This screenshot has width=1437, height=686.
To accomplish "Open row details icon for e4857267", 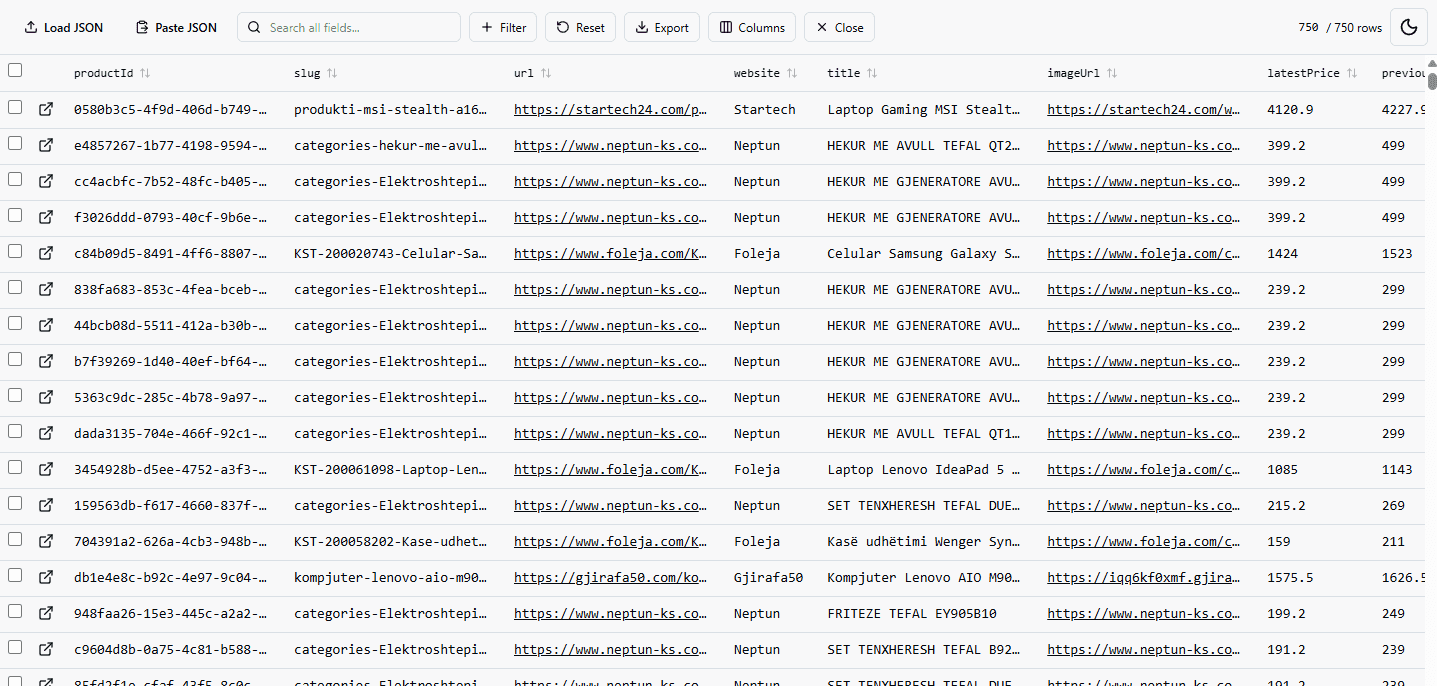I will tap(46, 145).
